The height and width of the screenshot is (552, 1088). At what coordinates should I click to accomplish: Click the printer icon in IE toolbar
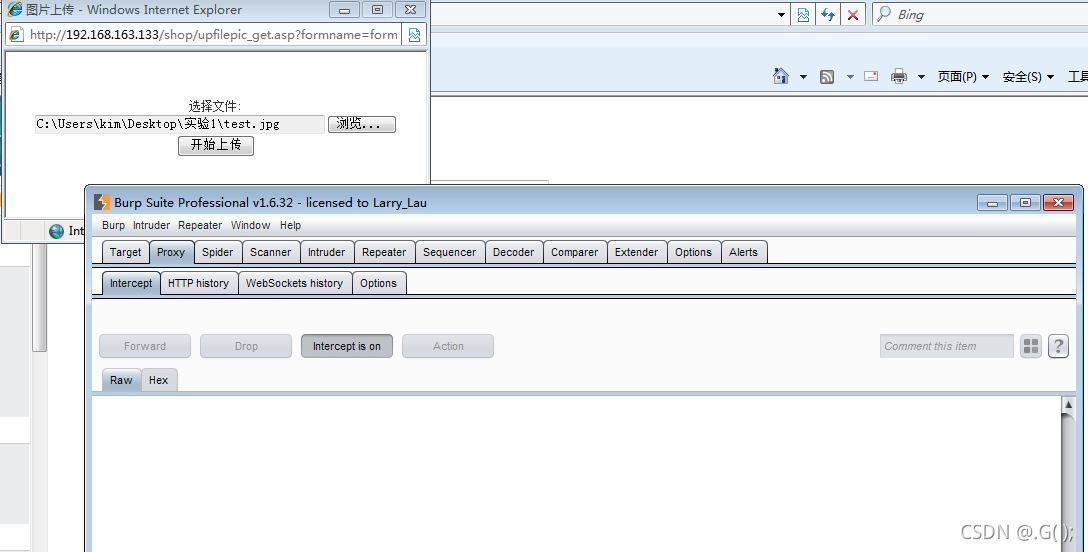[899, 76]
